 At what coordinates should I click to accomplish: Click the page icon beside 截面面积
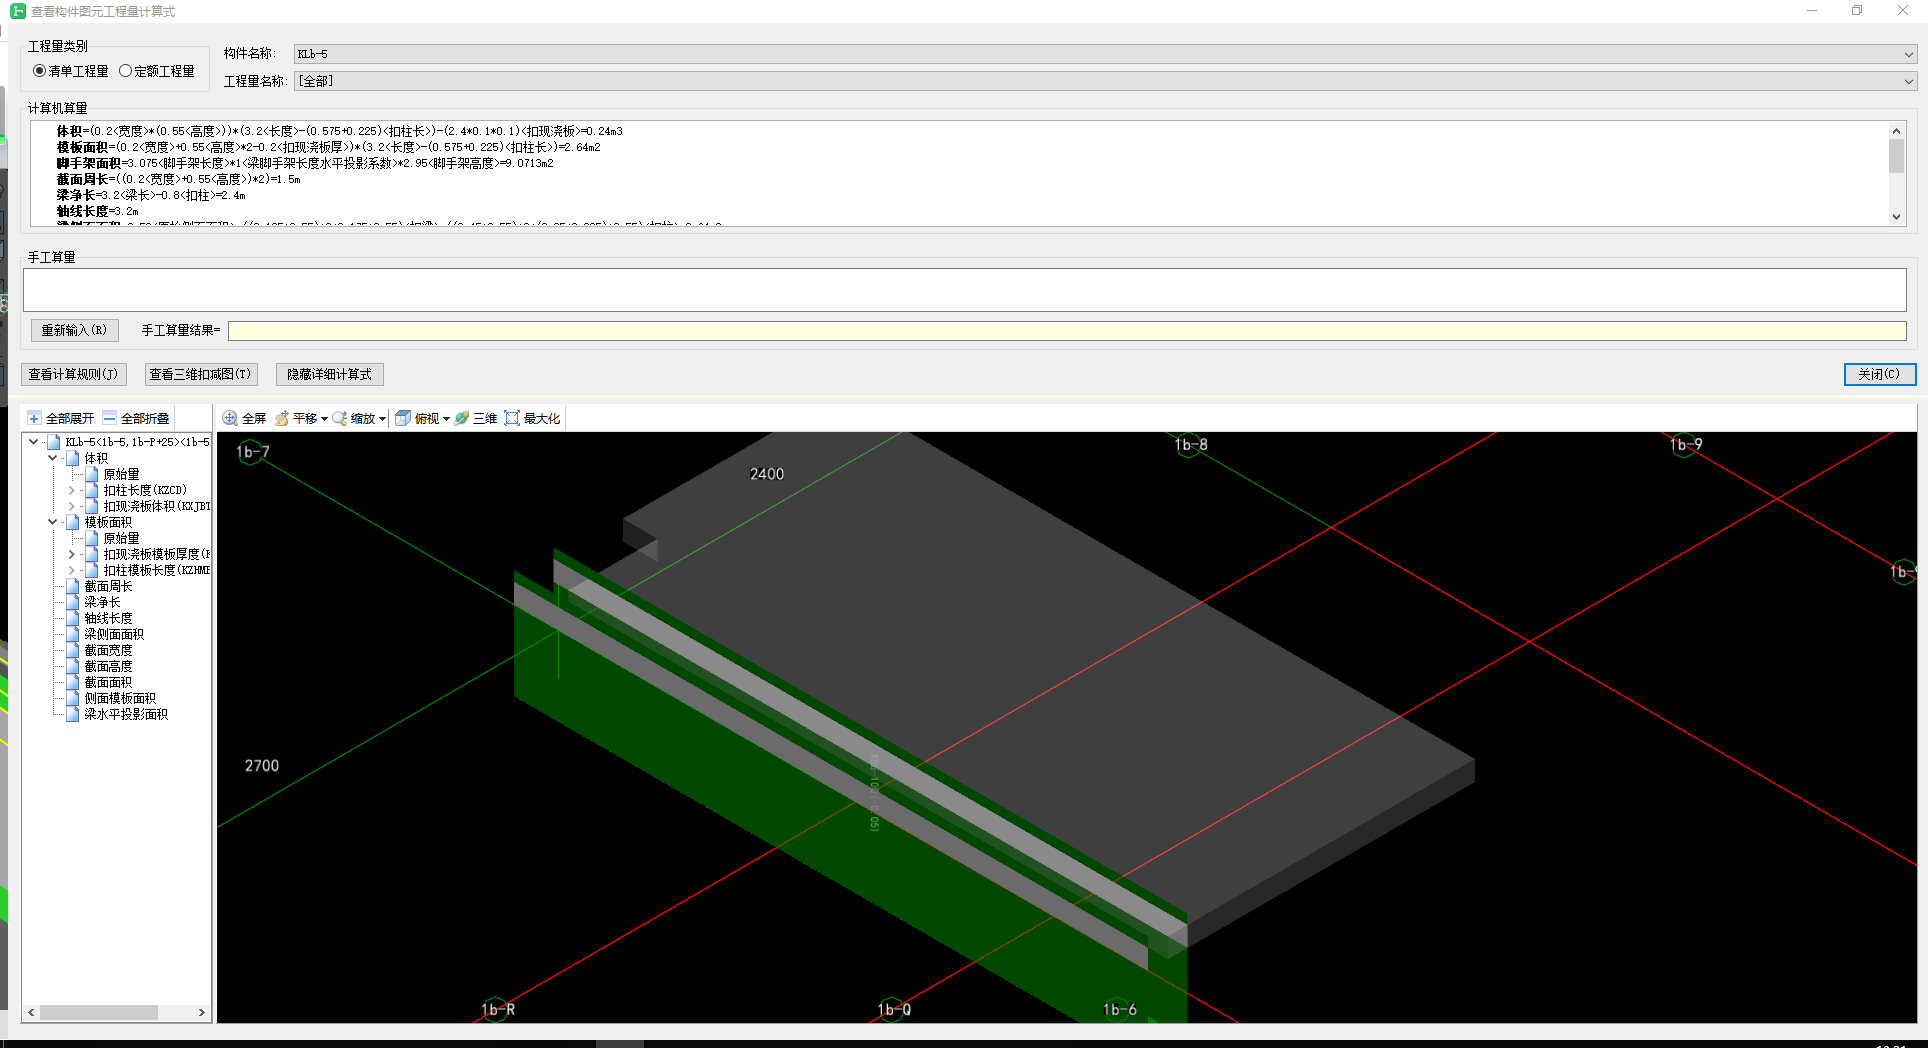(x=73, y=682)
